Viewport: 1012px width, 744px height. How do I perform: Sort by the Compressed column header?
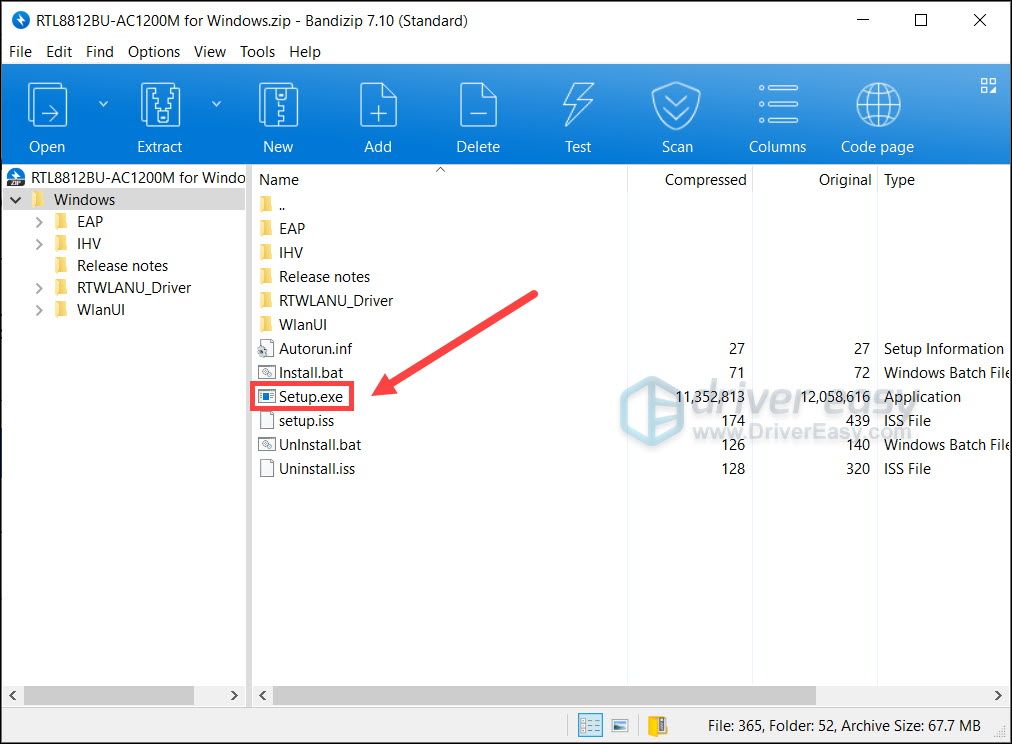tap(705, 180)
